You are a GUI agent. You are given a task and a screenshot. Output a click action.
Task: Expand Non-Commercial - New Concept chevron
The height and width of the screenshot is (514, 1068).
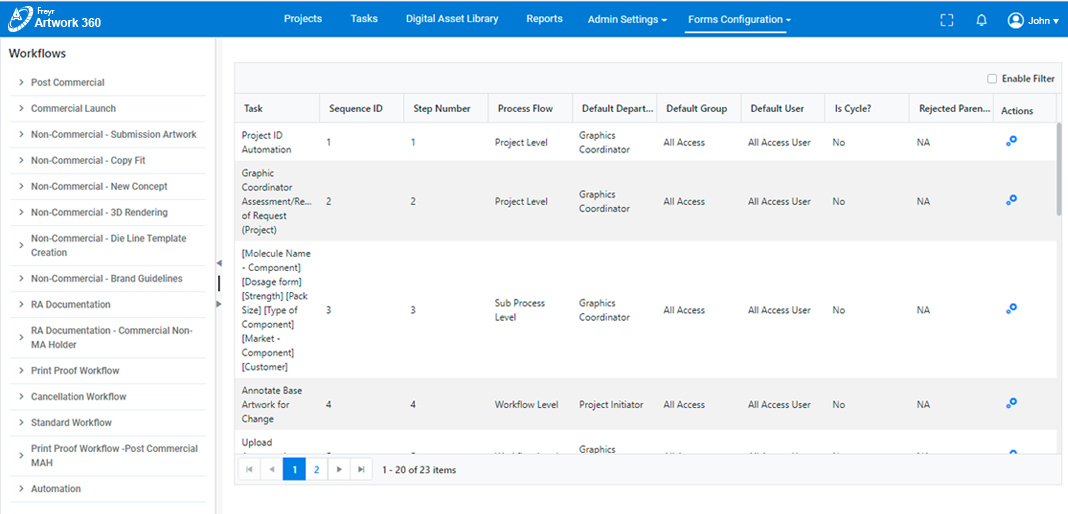tap(22, 187)
